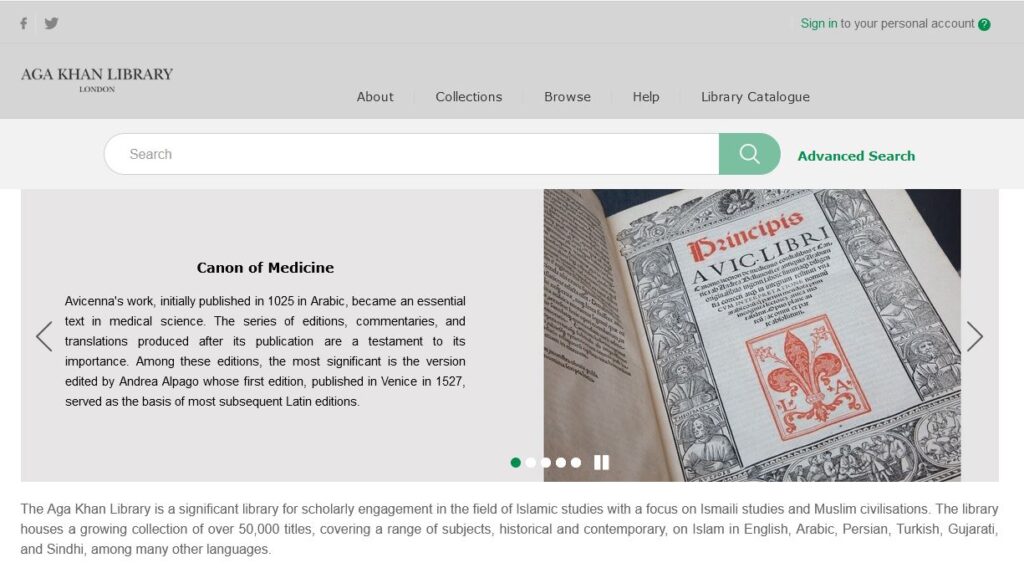1024x568 pixels.
Task: Click the Canon of Medicine slide heading
Action: pos(265,268)
